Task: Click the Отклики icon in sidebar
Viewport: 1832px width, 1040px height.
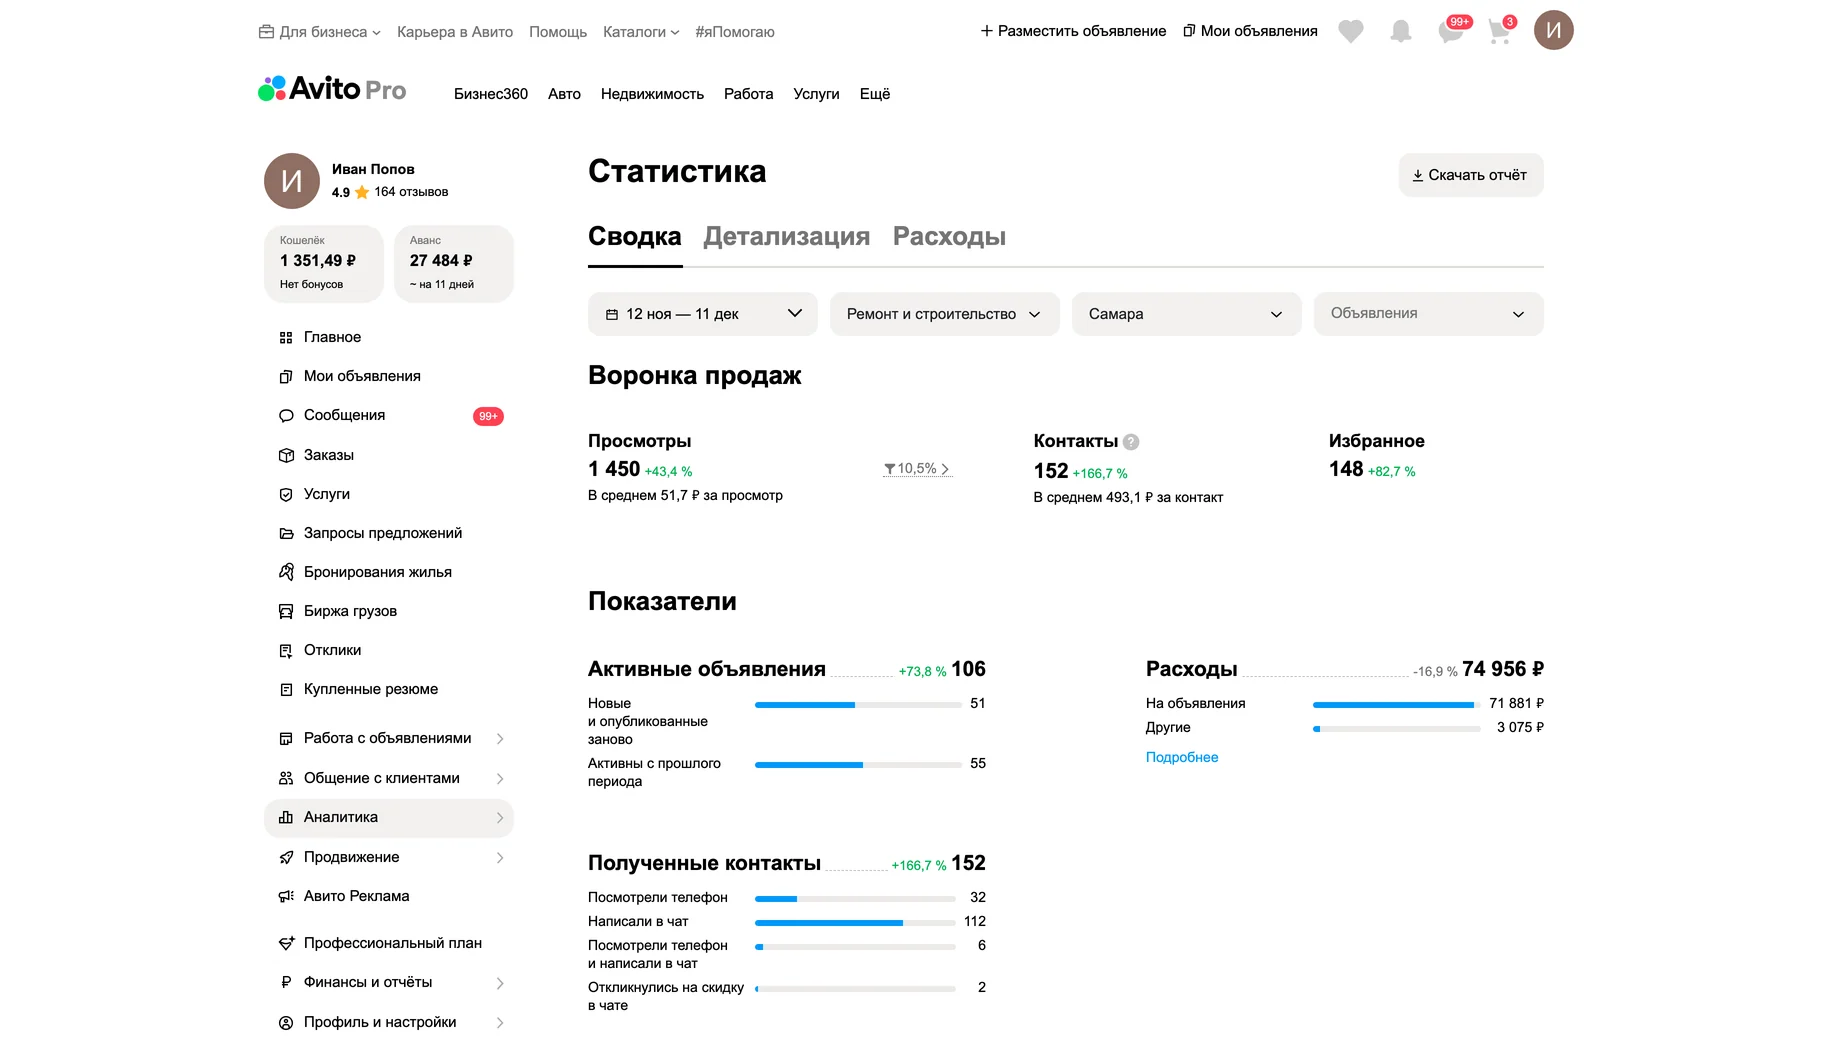Action: click(x=286, y=651)
